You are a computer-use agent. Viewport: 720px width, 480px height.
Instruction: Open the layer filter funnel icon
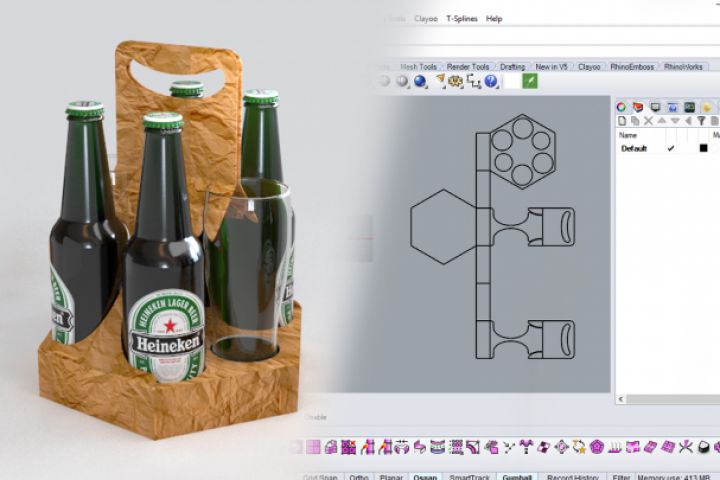701,121
